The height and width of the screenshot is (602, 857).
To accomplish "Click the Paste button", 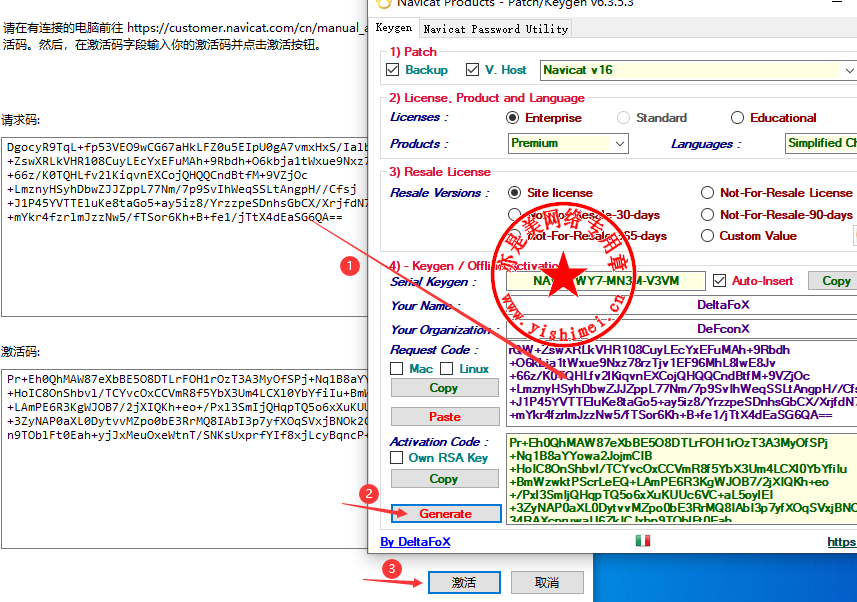I will (444, 417).
